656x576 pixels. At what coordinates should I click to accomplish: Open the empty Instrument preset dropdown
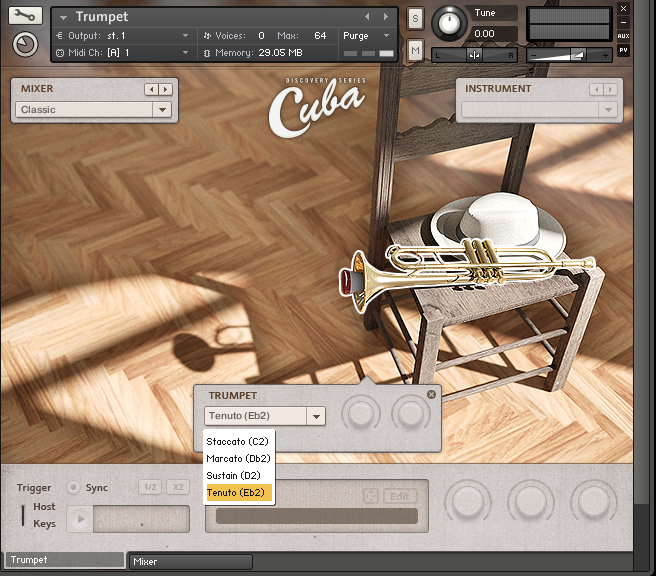539,110
